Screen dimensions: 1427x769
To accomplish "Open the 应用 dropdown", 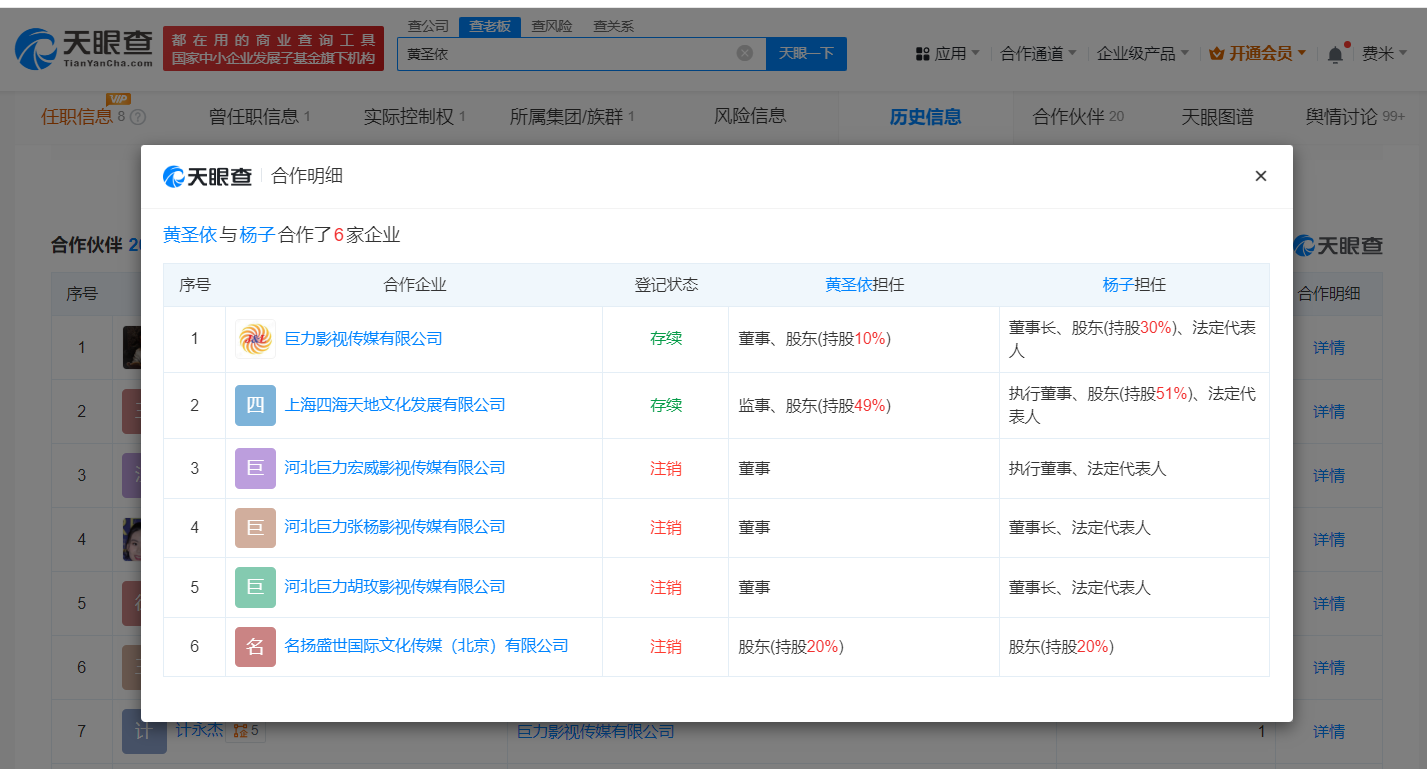I will (x=947, y=54).
